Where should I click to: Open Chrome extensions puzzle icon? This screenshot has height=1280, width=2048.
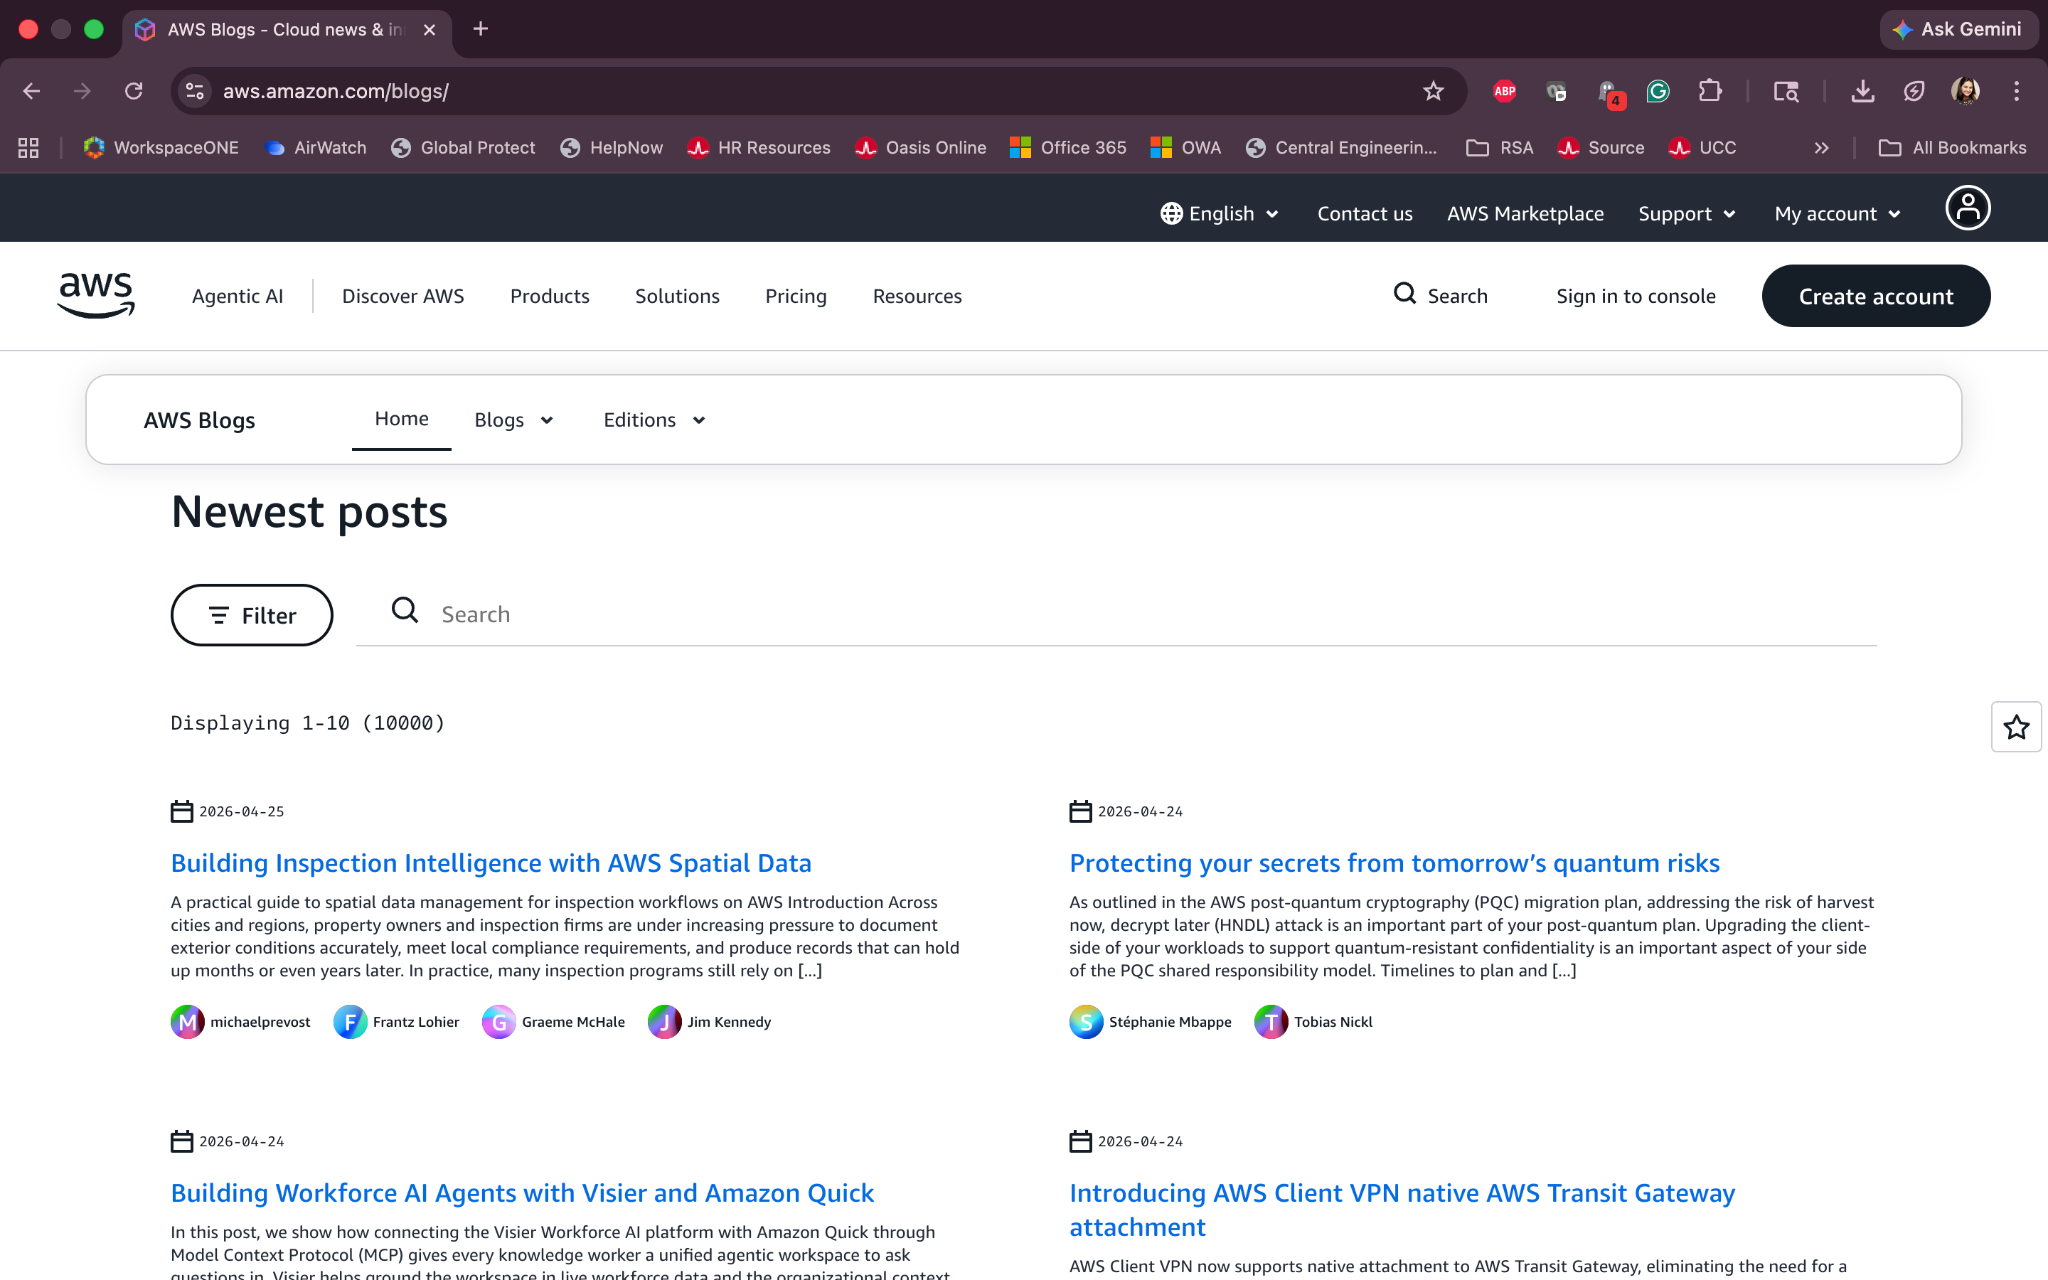pyautogui.click(x=1710, y=91)
